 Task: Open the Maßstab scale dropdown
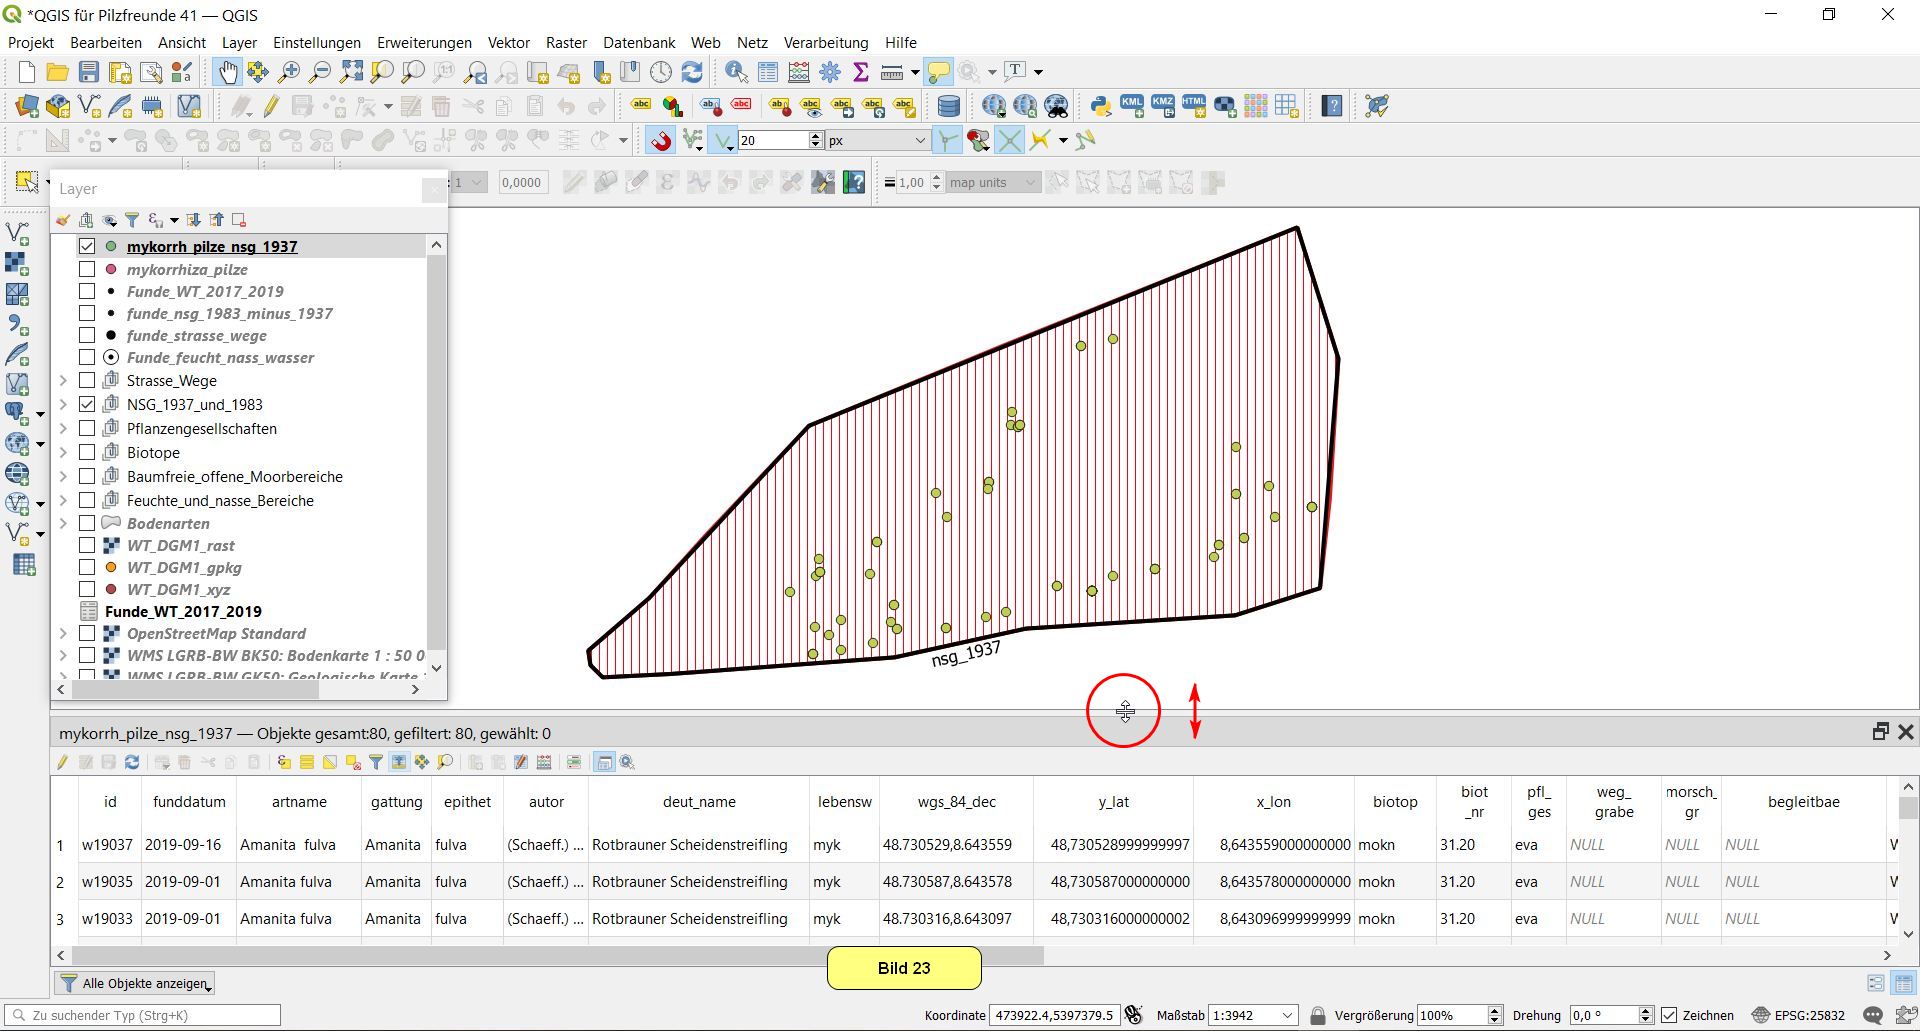click(1288, 1015)
